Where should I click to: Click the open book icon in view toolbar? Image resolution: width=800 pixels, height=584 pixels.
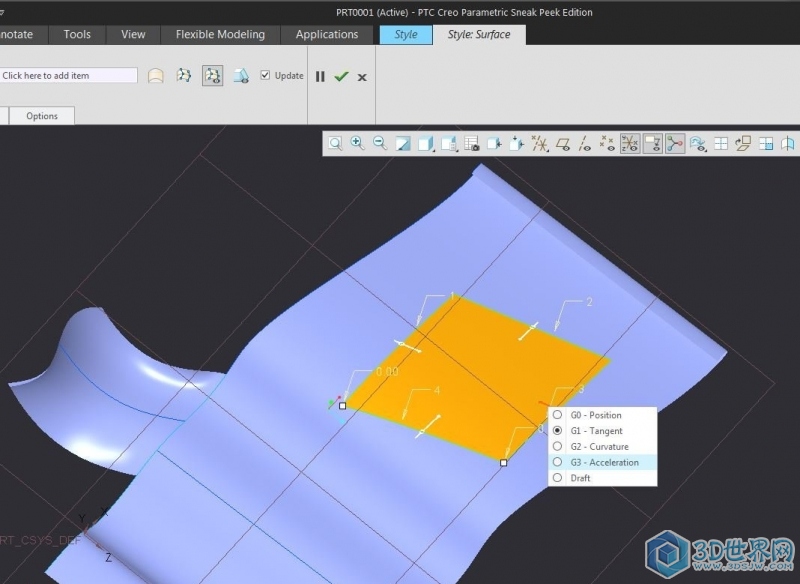pos(788,144)
